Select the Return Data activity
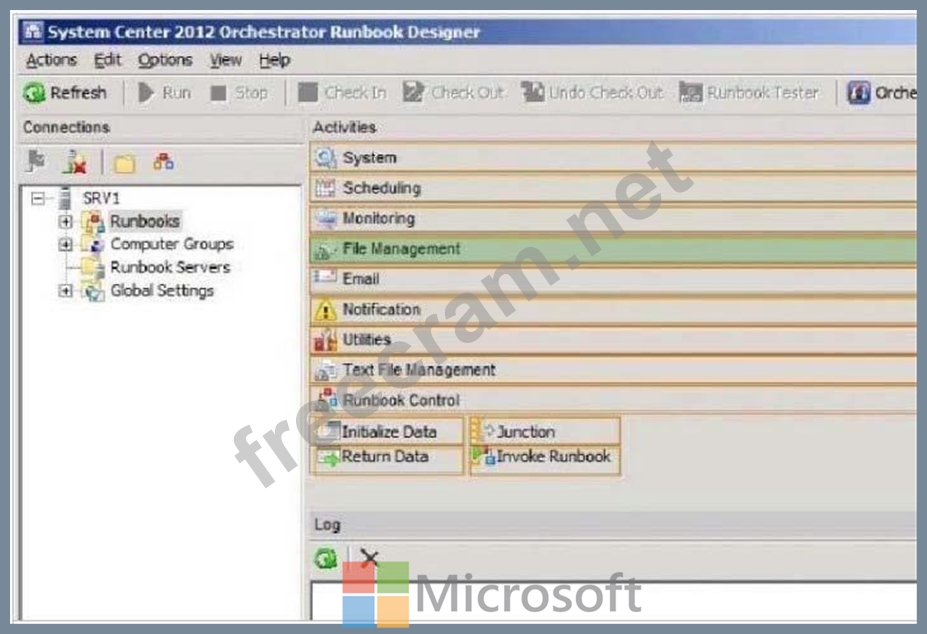 [388, 458]
